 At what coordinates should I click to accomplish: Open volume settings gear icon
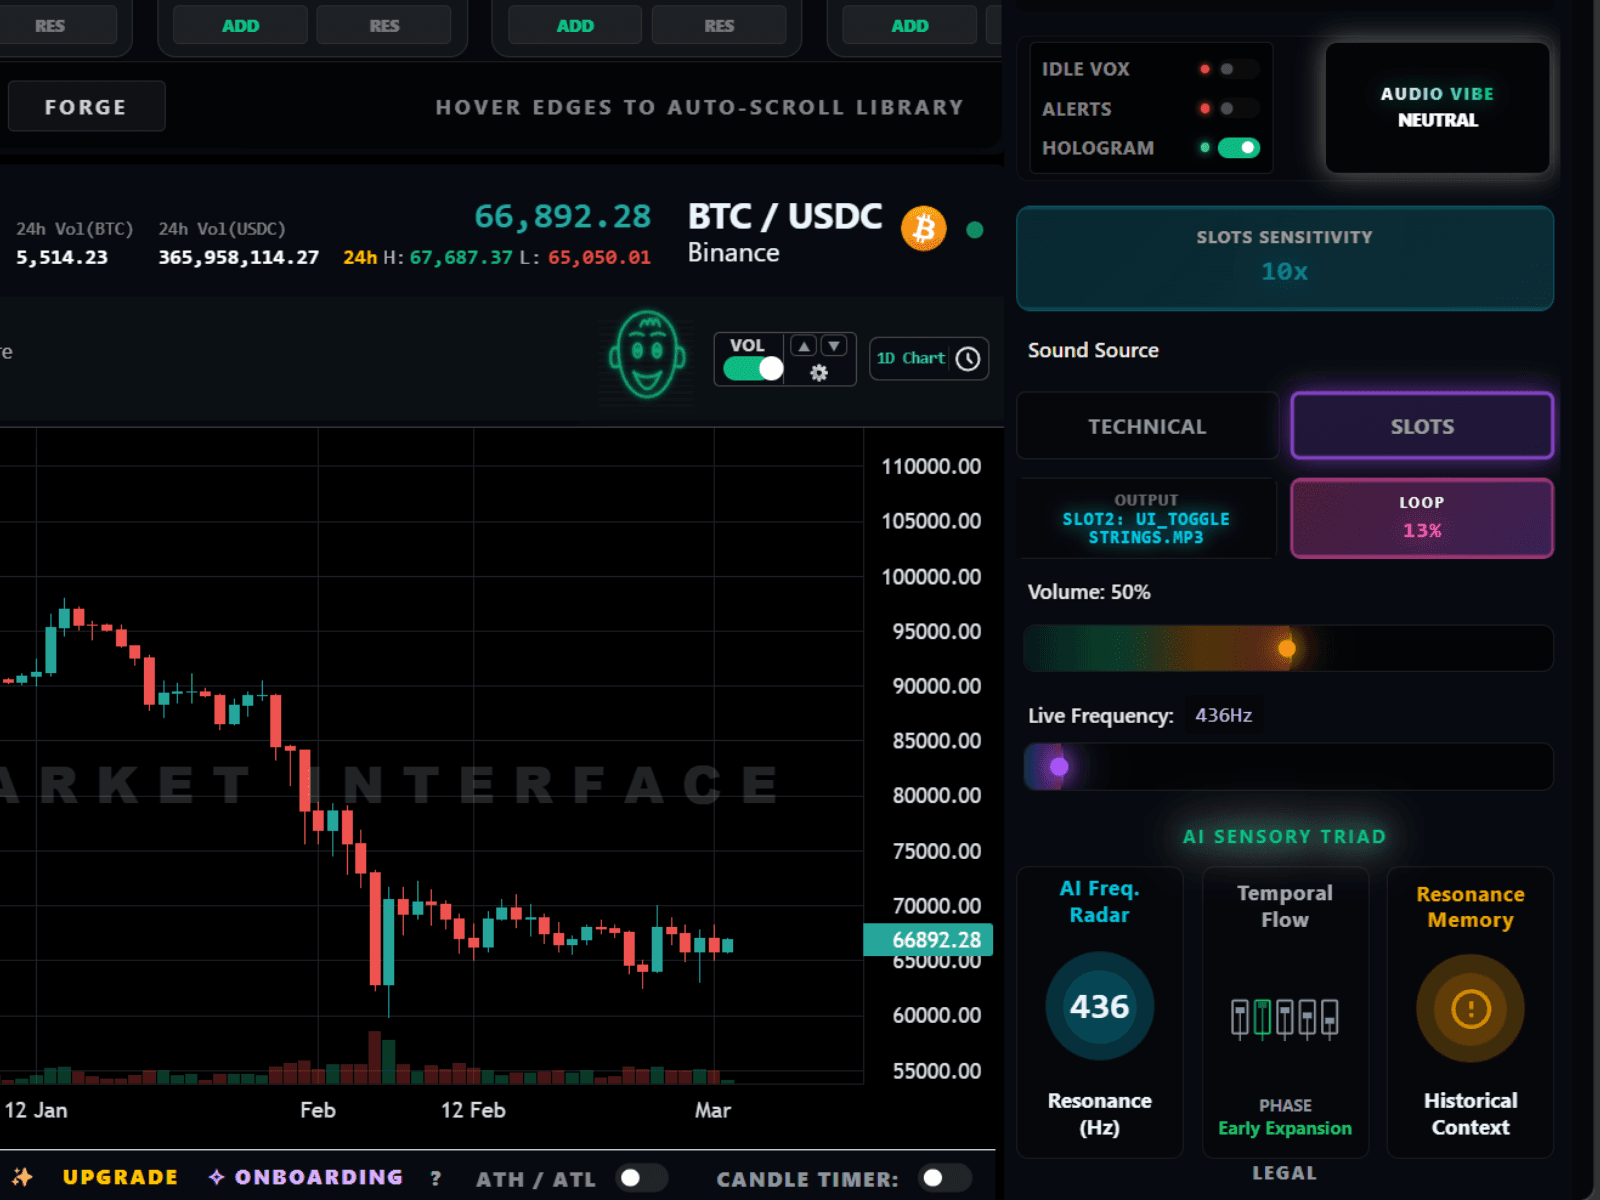point(819,373)
